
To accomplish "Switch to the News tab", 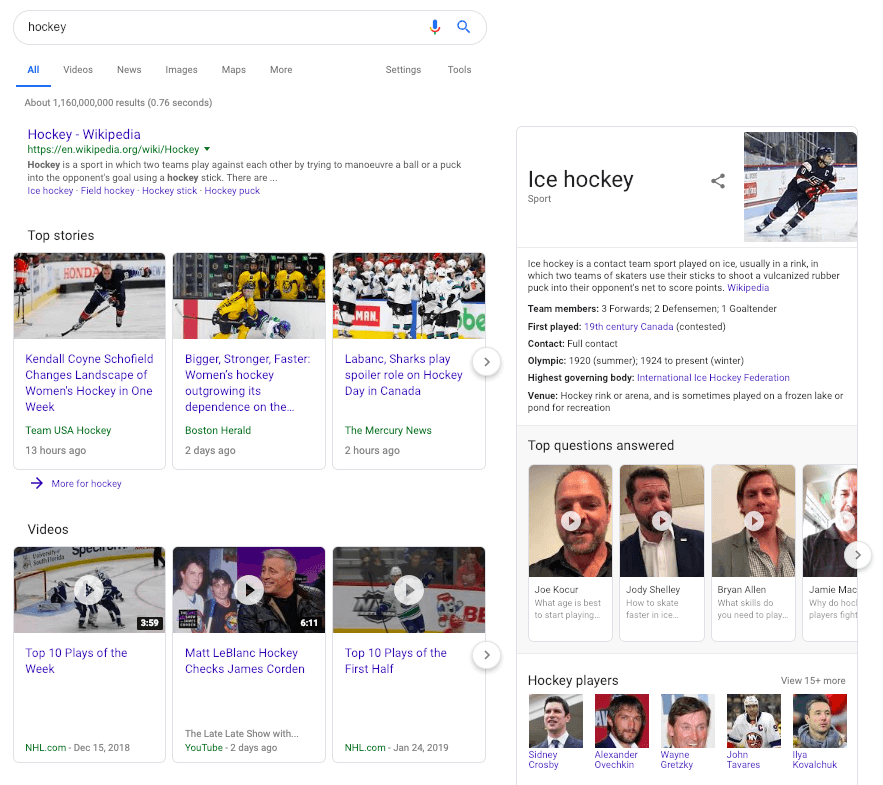I will (x=129, y=70).
